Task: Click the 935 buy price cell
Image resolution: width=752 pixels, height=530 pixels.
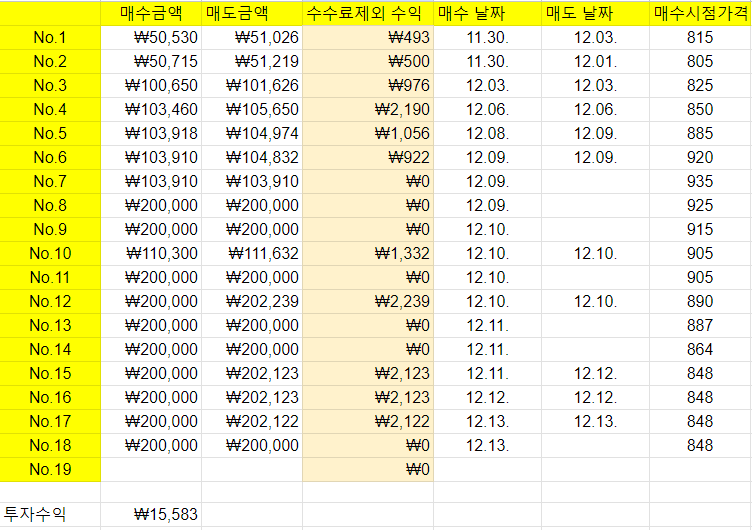Action: pos(700,181)
